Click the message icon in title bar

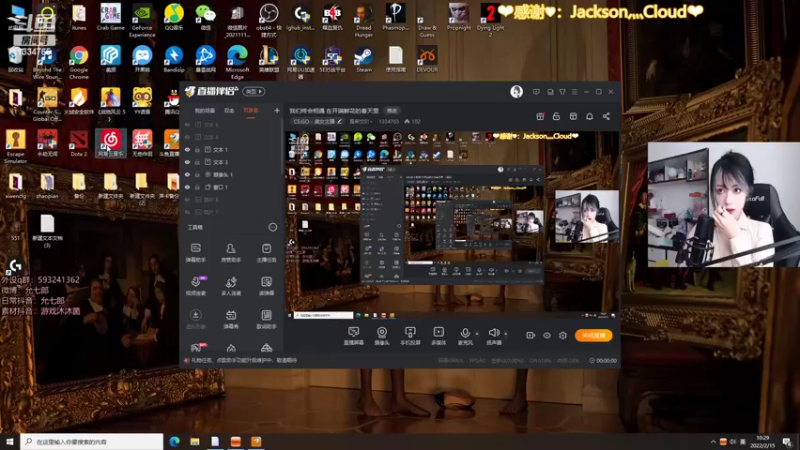pos(536,92)
